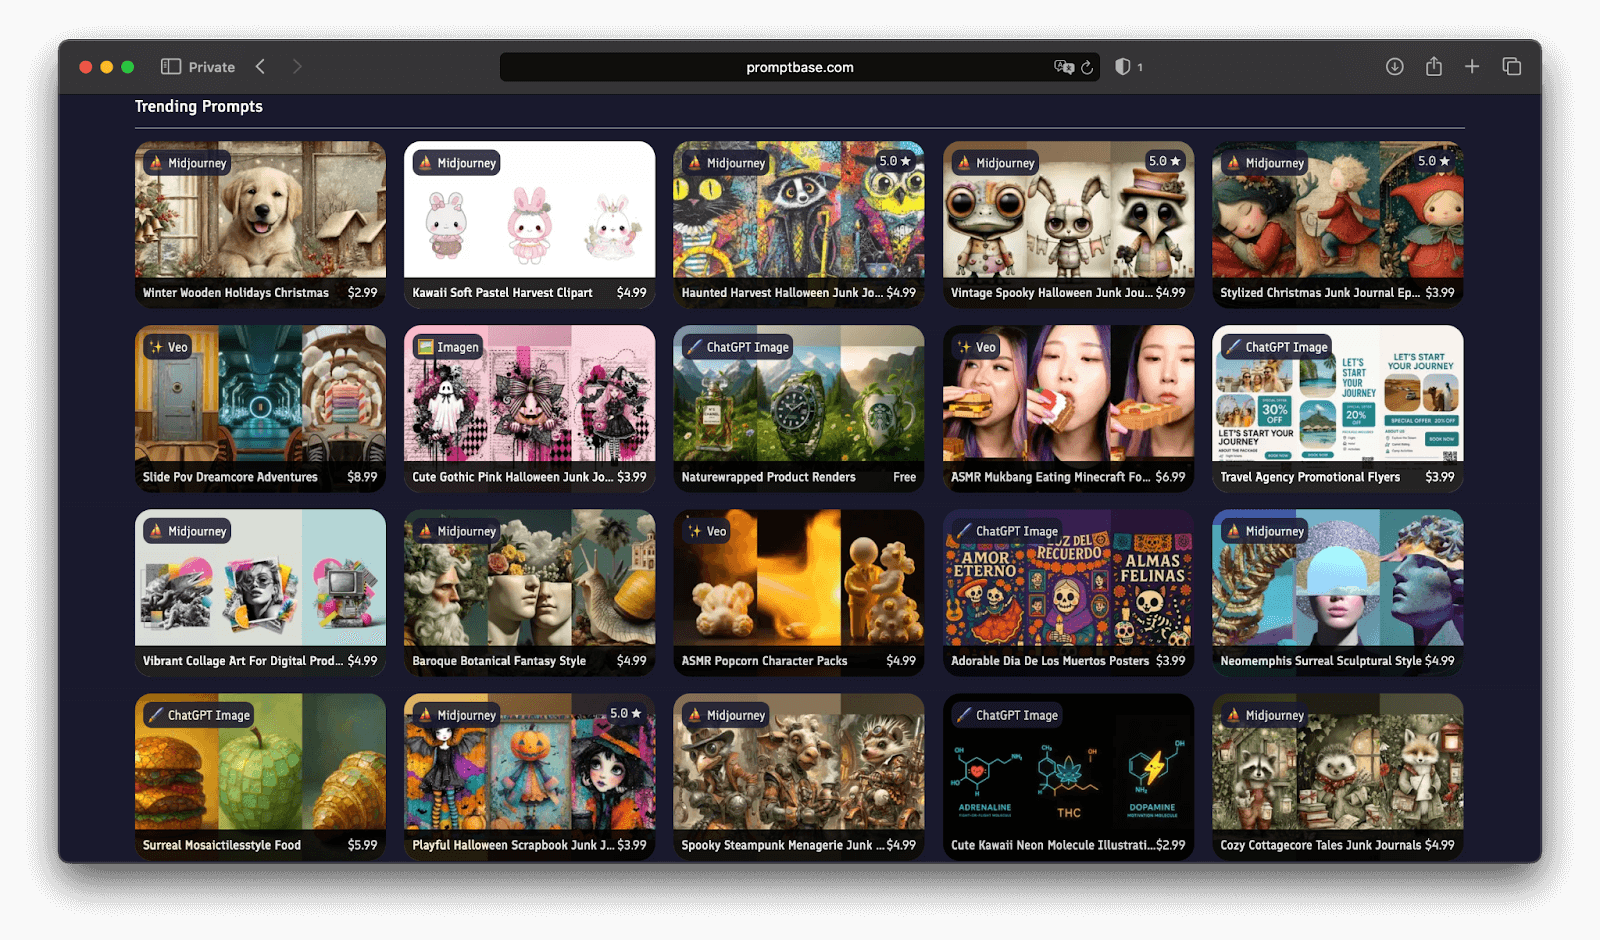The width and height of the screenshot is (1600, 940).
Task: Reload the page with refresh icon
Action: pyautogui.click(x=1087, y=67)
